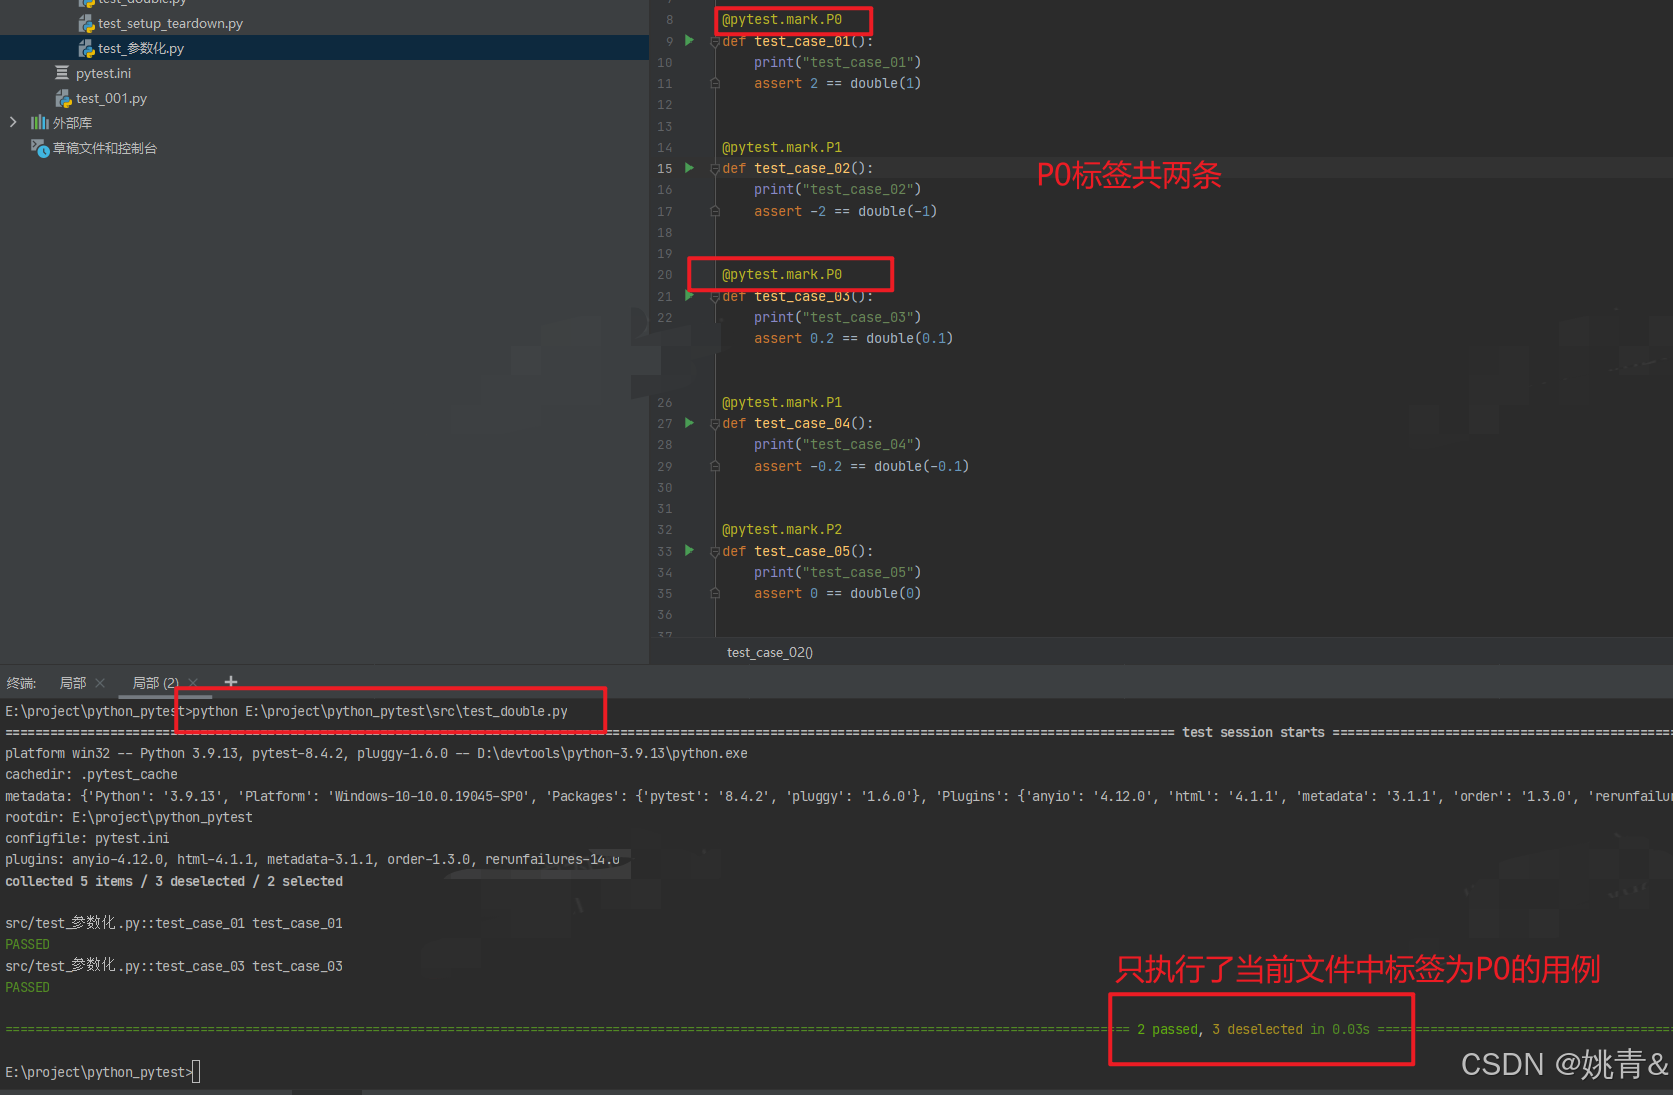
Task: Click the @pytest.mark.P1 decorator above test_case_04
Action: pyautogui.click(x=782, y=402)
